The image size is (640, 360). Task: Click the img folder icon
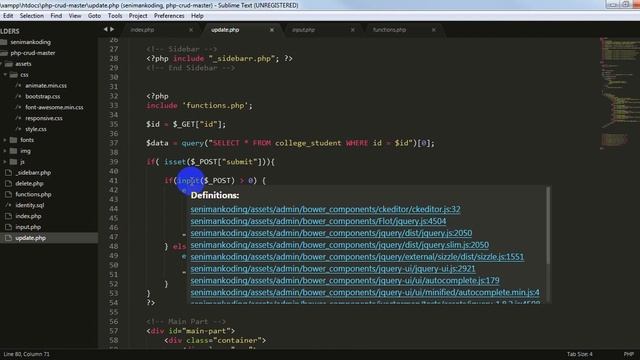coord(13,151)
